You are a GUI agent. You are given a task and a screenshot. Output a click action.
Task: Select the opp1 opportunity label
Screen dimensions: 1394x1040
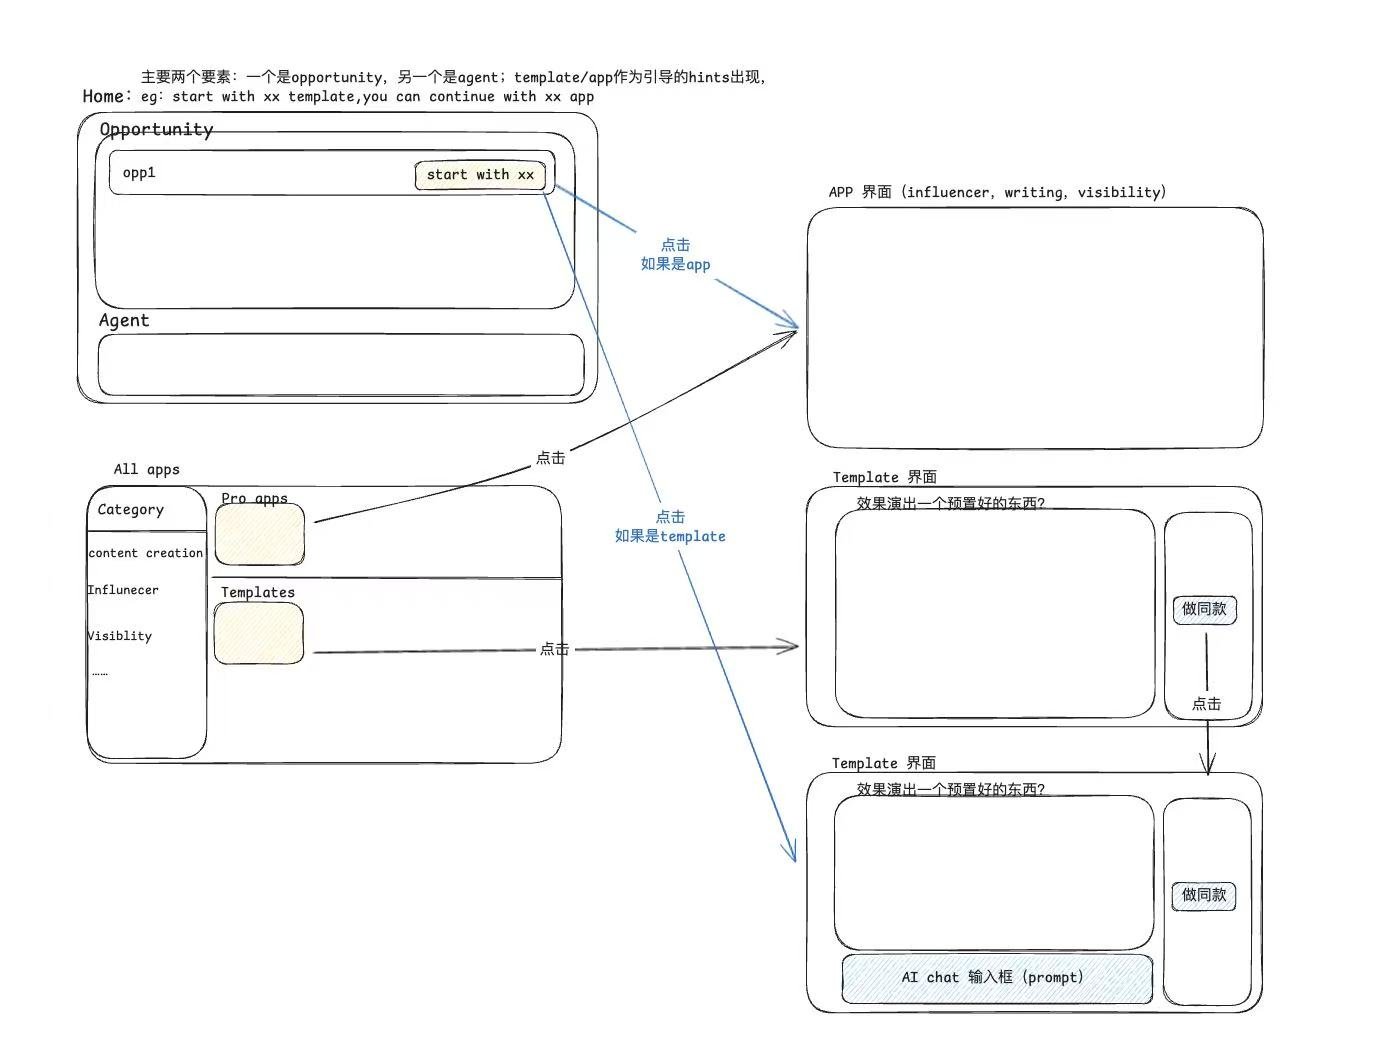139,172
